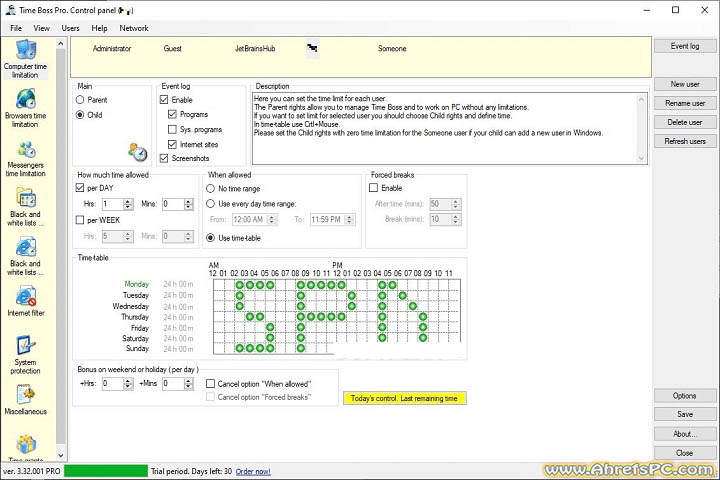The height and width of the screenshot is (480, 720).
Task: Click the green trial period progress bar
Action: coord(106,471)
